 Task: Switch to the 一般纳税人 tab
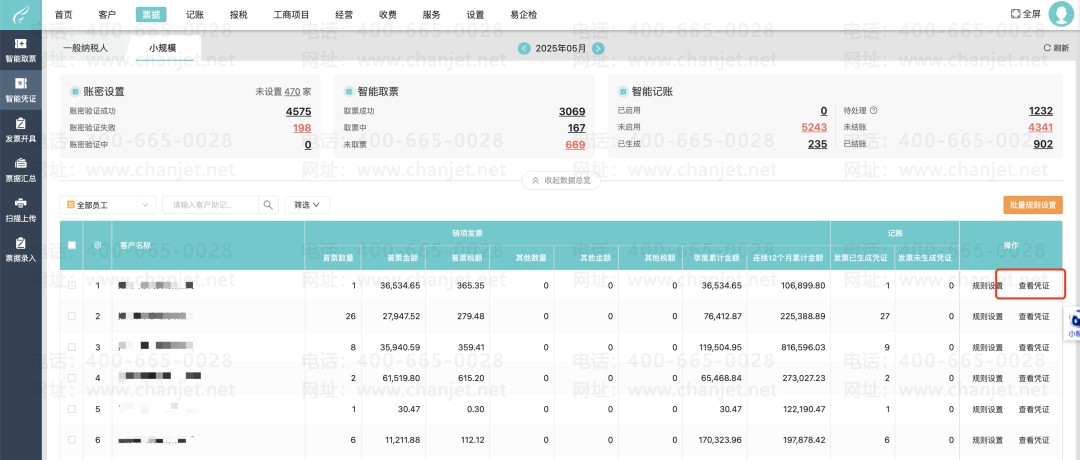pyautogui.click(x=85, y=48)
